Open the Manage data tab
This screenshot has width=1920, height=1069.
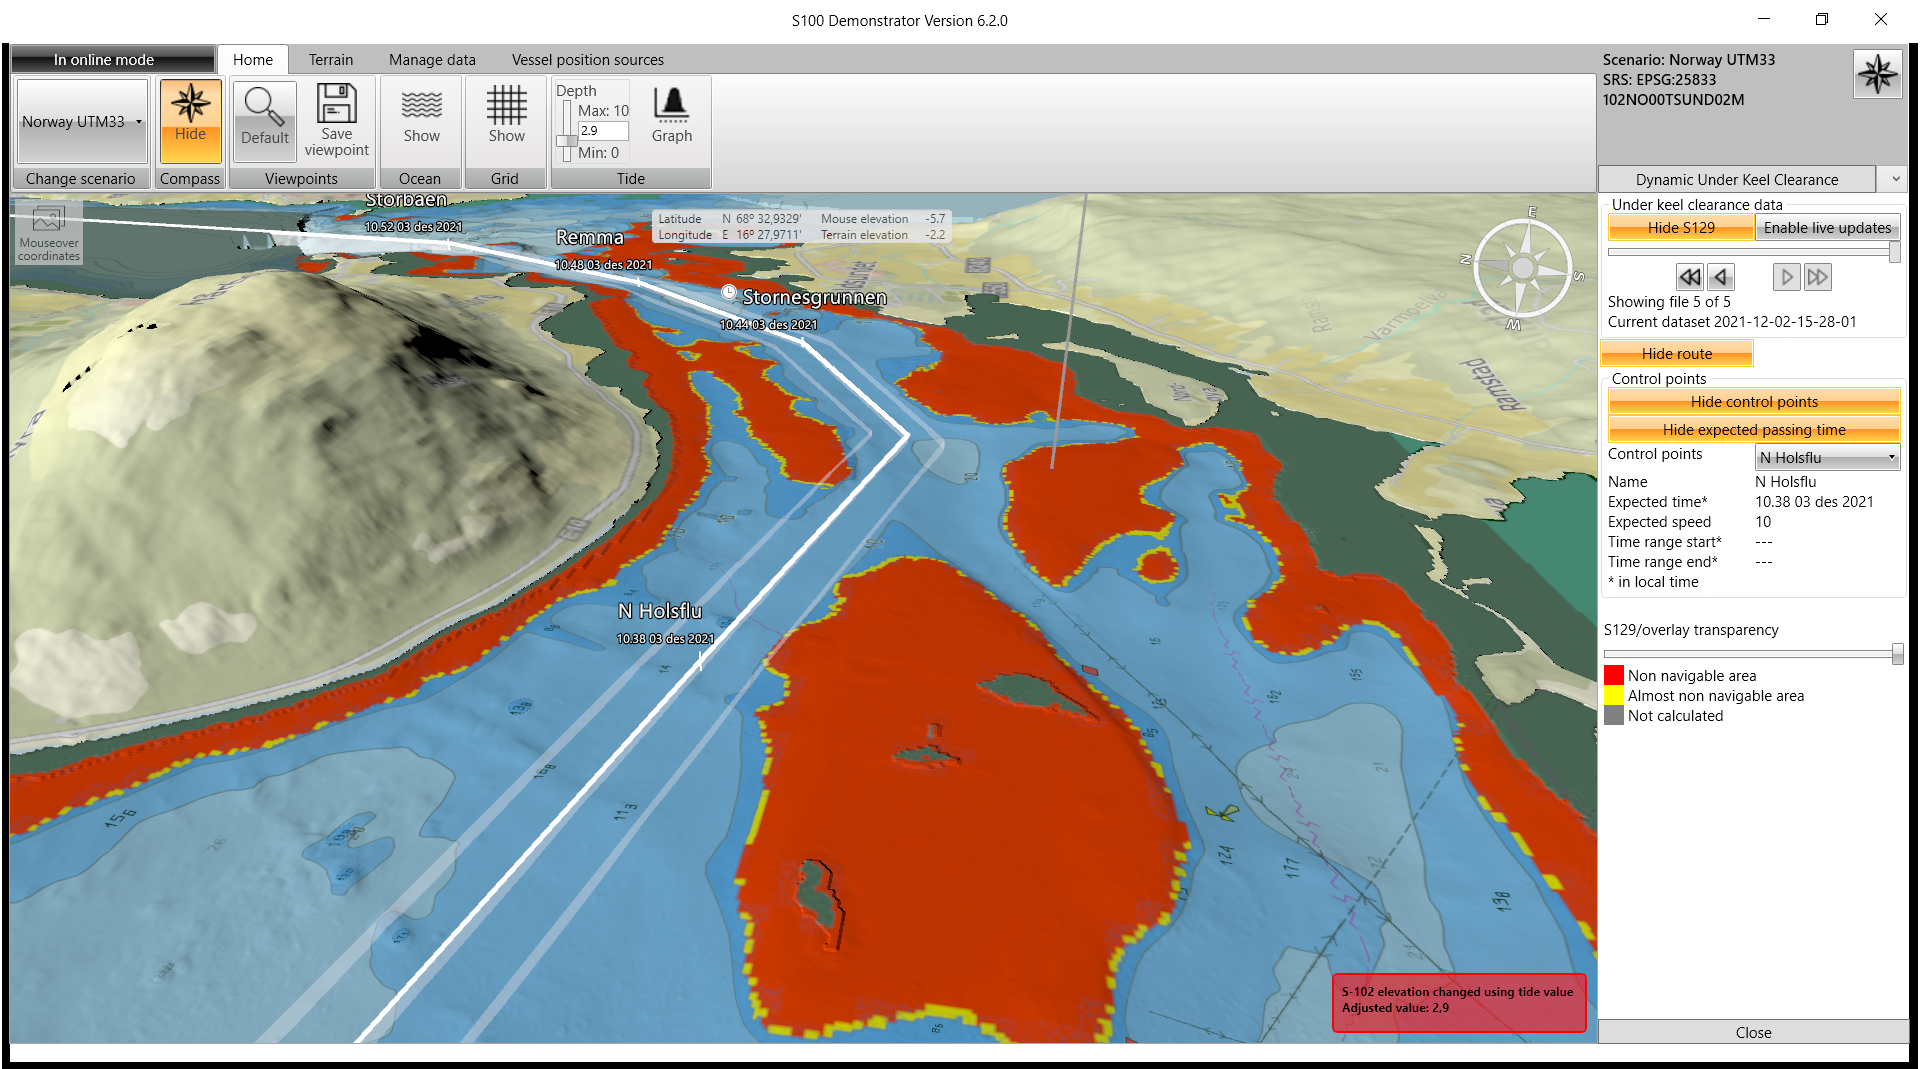pos(432,60)
